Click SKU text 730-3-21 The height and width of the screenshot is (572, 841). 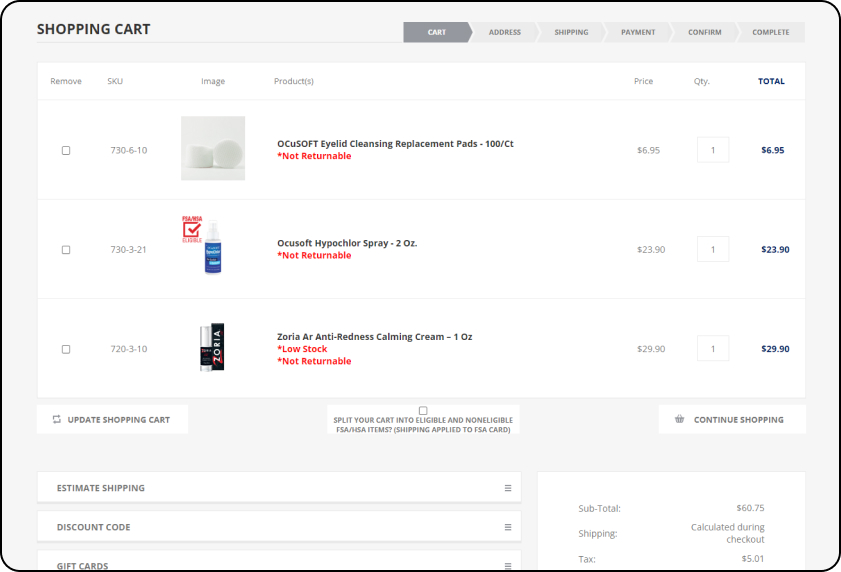[128, 250]
